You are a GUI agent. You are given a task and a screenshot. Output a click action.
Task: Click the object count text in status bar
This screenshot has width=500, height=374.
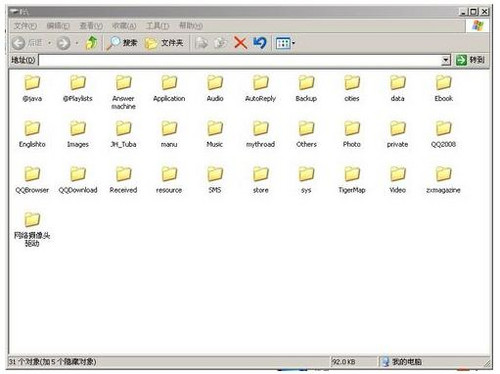pos(52,362)
